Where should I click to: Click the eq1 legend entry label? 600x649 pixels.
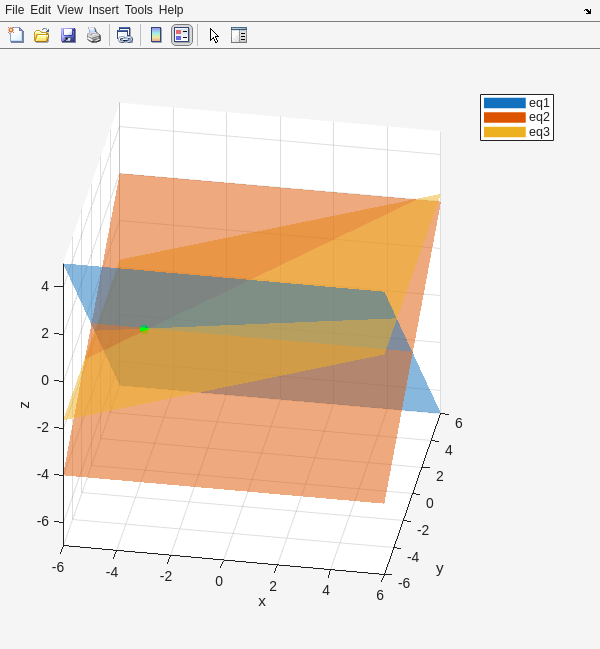539,103
